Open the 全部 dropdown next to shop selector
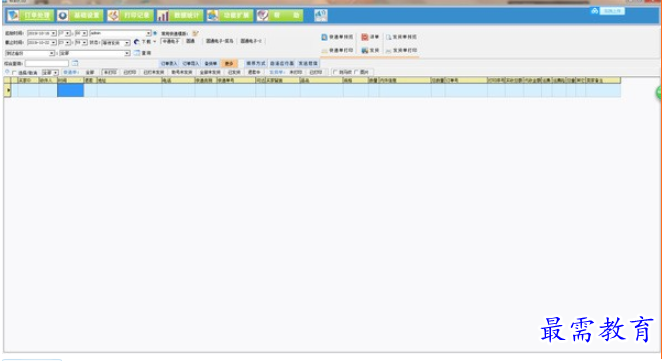The height and width of the screenshot is (361, 662). click(x=127, y=53)
